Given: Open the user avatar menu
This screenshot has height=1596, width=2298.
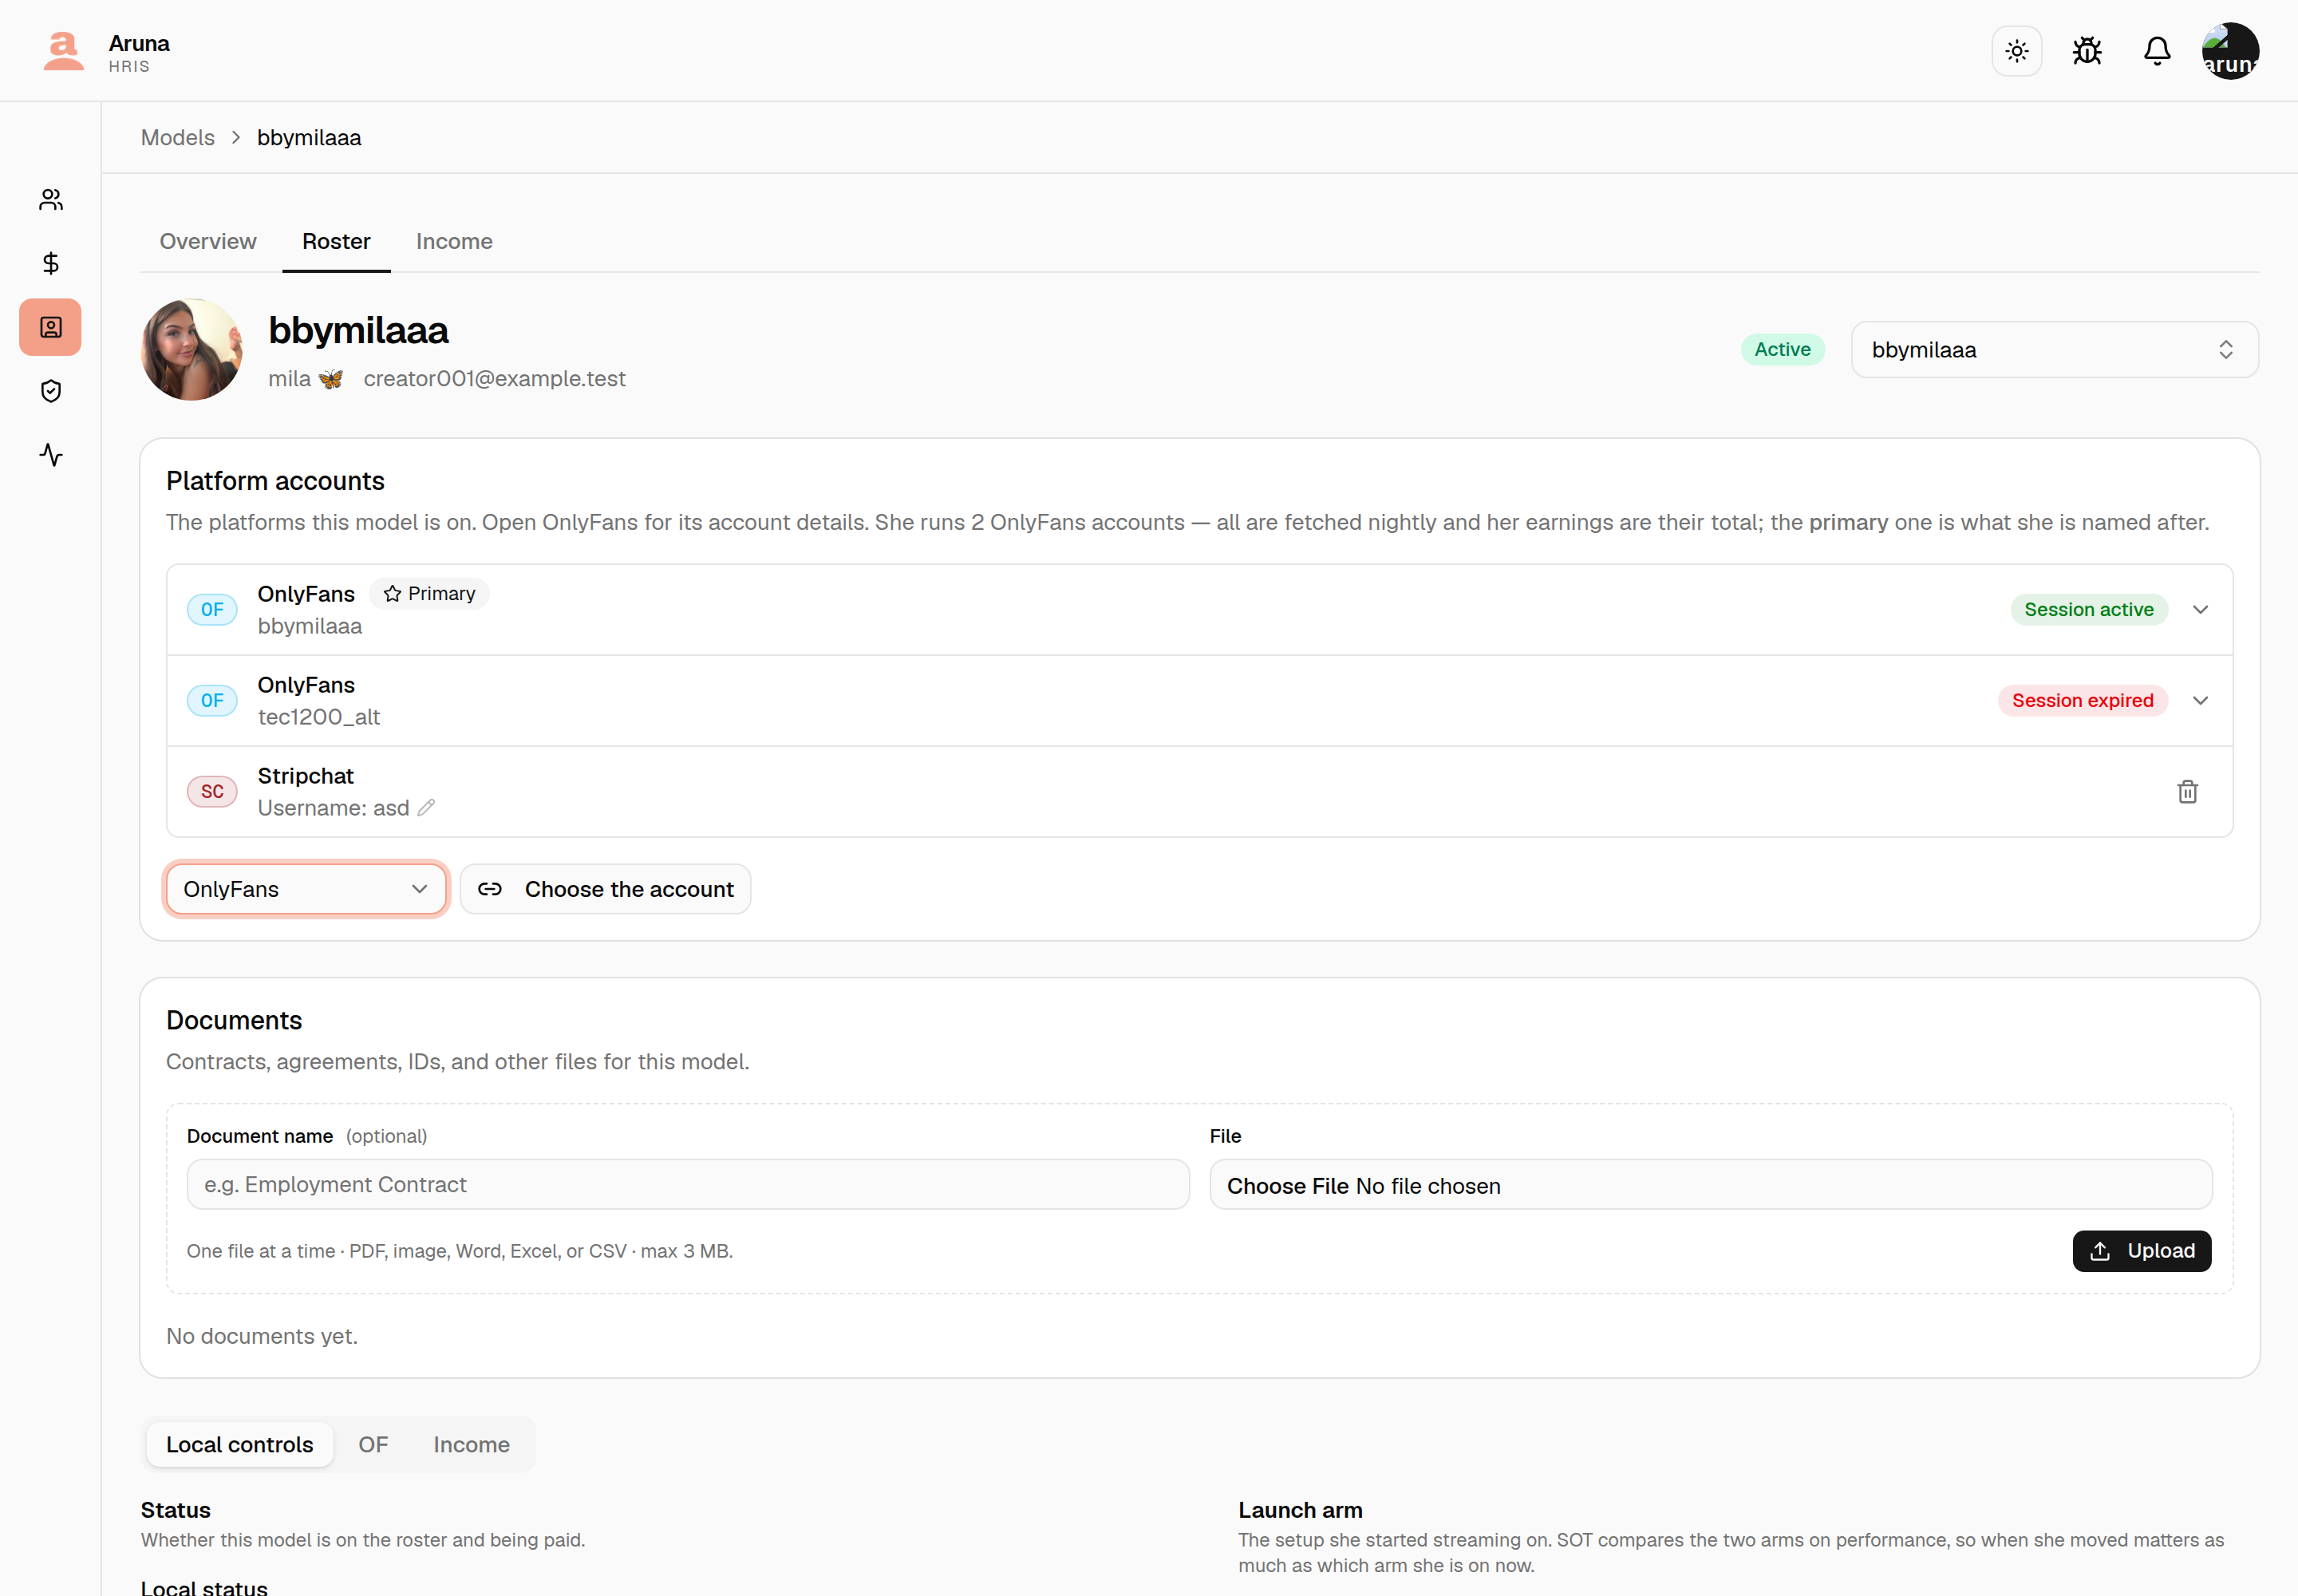Looking at the screenshot, I should point(2230,51).
